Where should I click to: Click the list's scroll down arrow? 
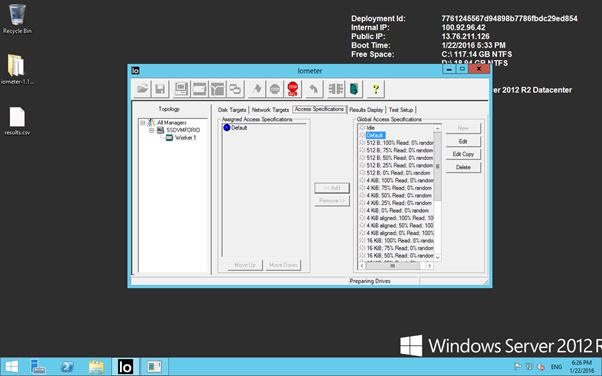[437, 257]
